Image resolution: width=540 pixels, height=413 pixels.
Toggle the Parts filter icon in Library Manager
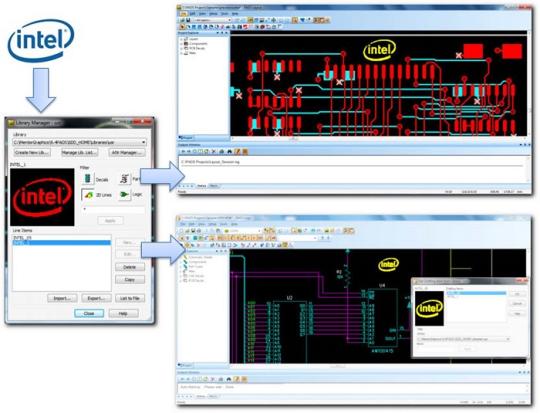coord(124,179)
